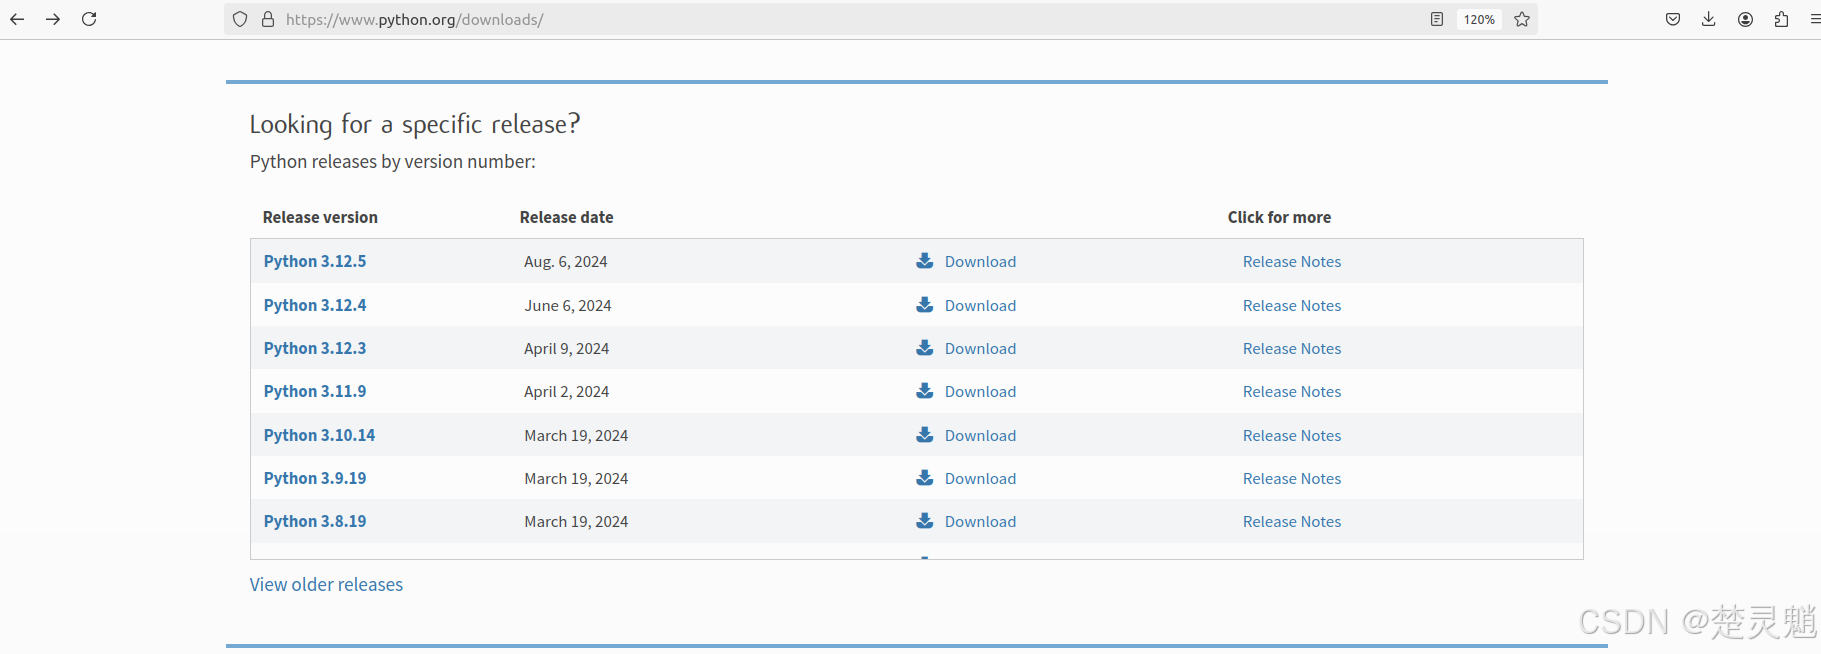Show the browser downloads panel
Screen dimensions: 1821x654
point(1708,19)
